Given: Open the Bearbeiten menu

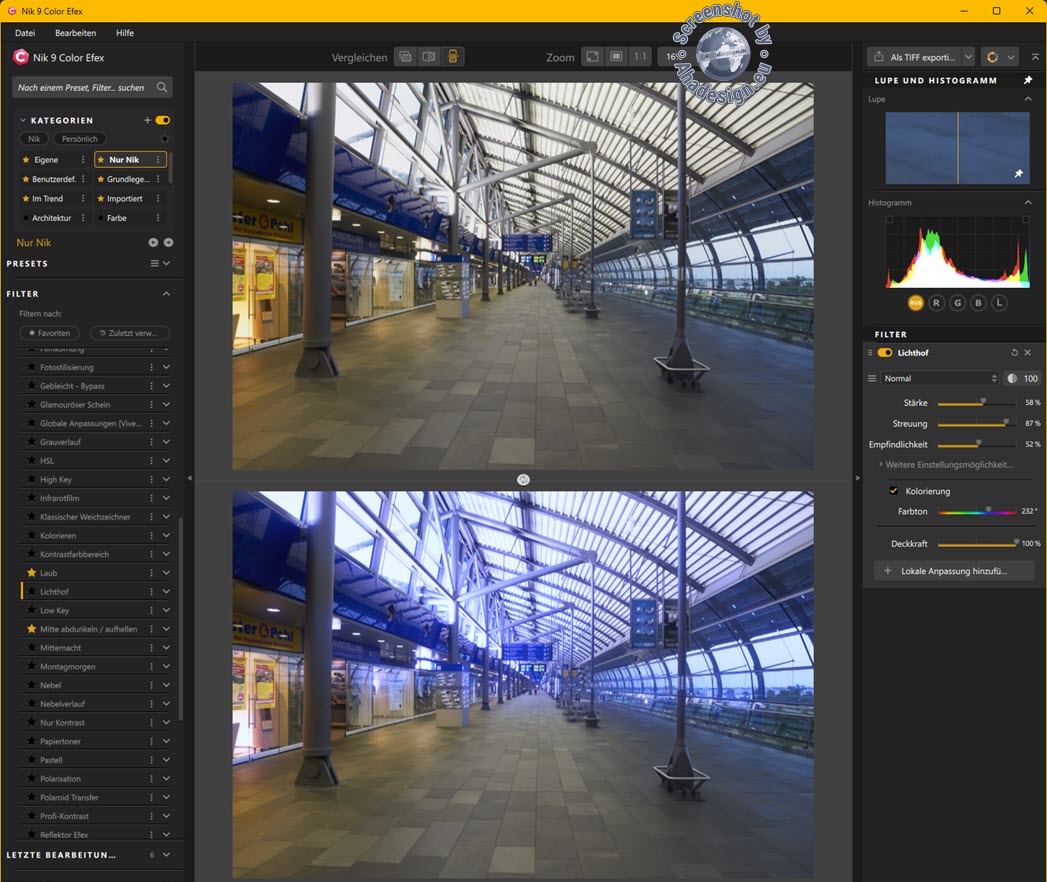Looking at the screenshot, I should coord(75,33).
